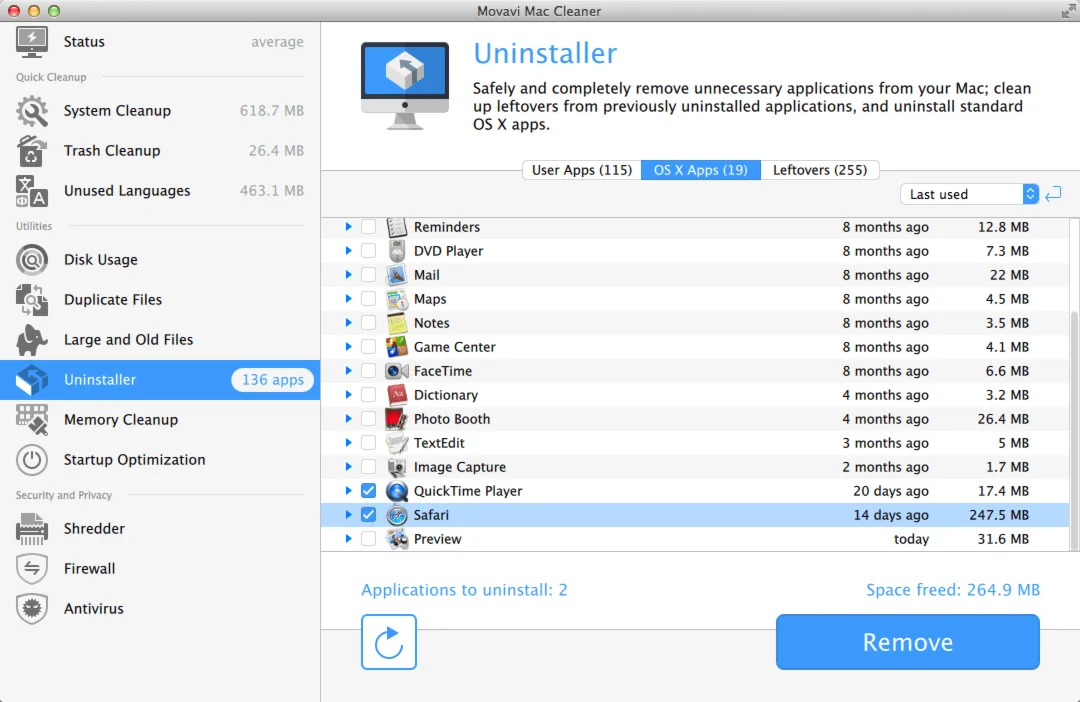Check the Reminders checkbox
1080x702 pixels.
pyautogui.click(x=368, y=227)
